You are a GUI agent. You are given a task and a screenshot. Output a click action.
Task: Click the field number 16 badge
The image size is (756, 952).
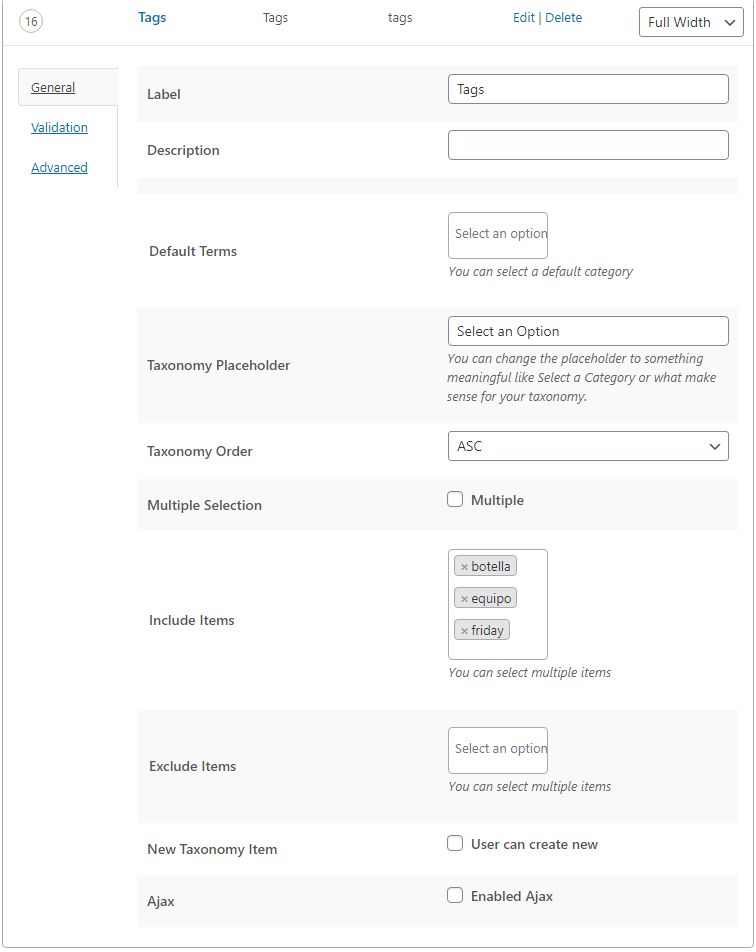[x=31, y=22]
